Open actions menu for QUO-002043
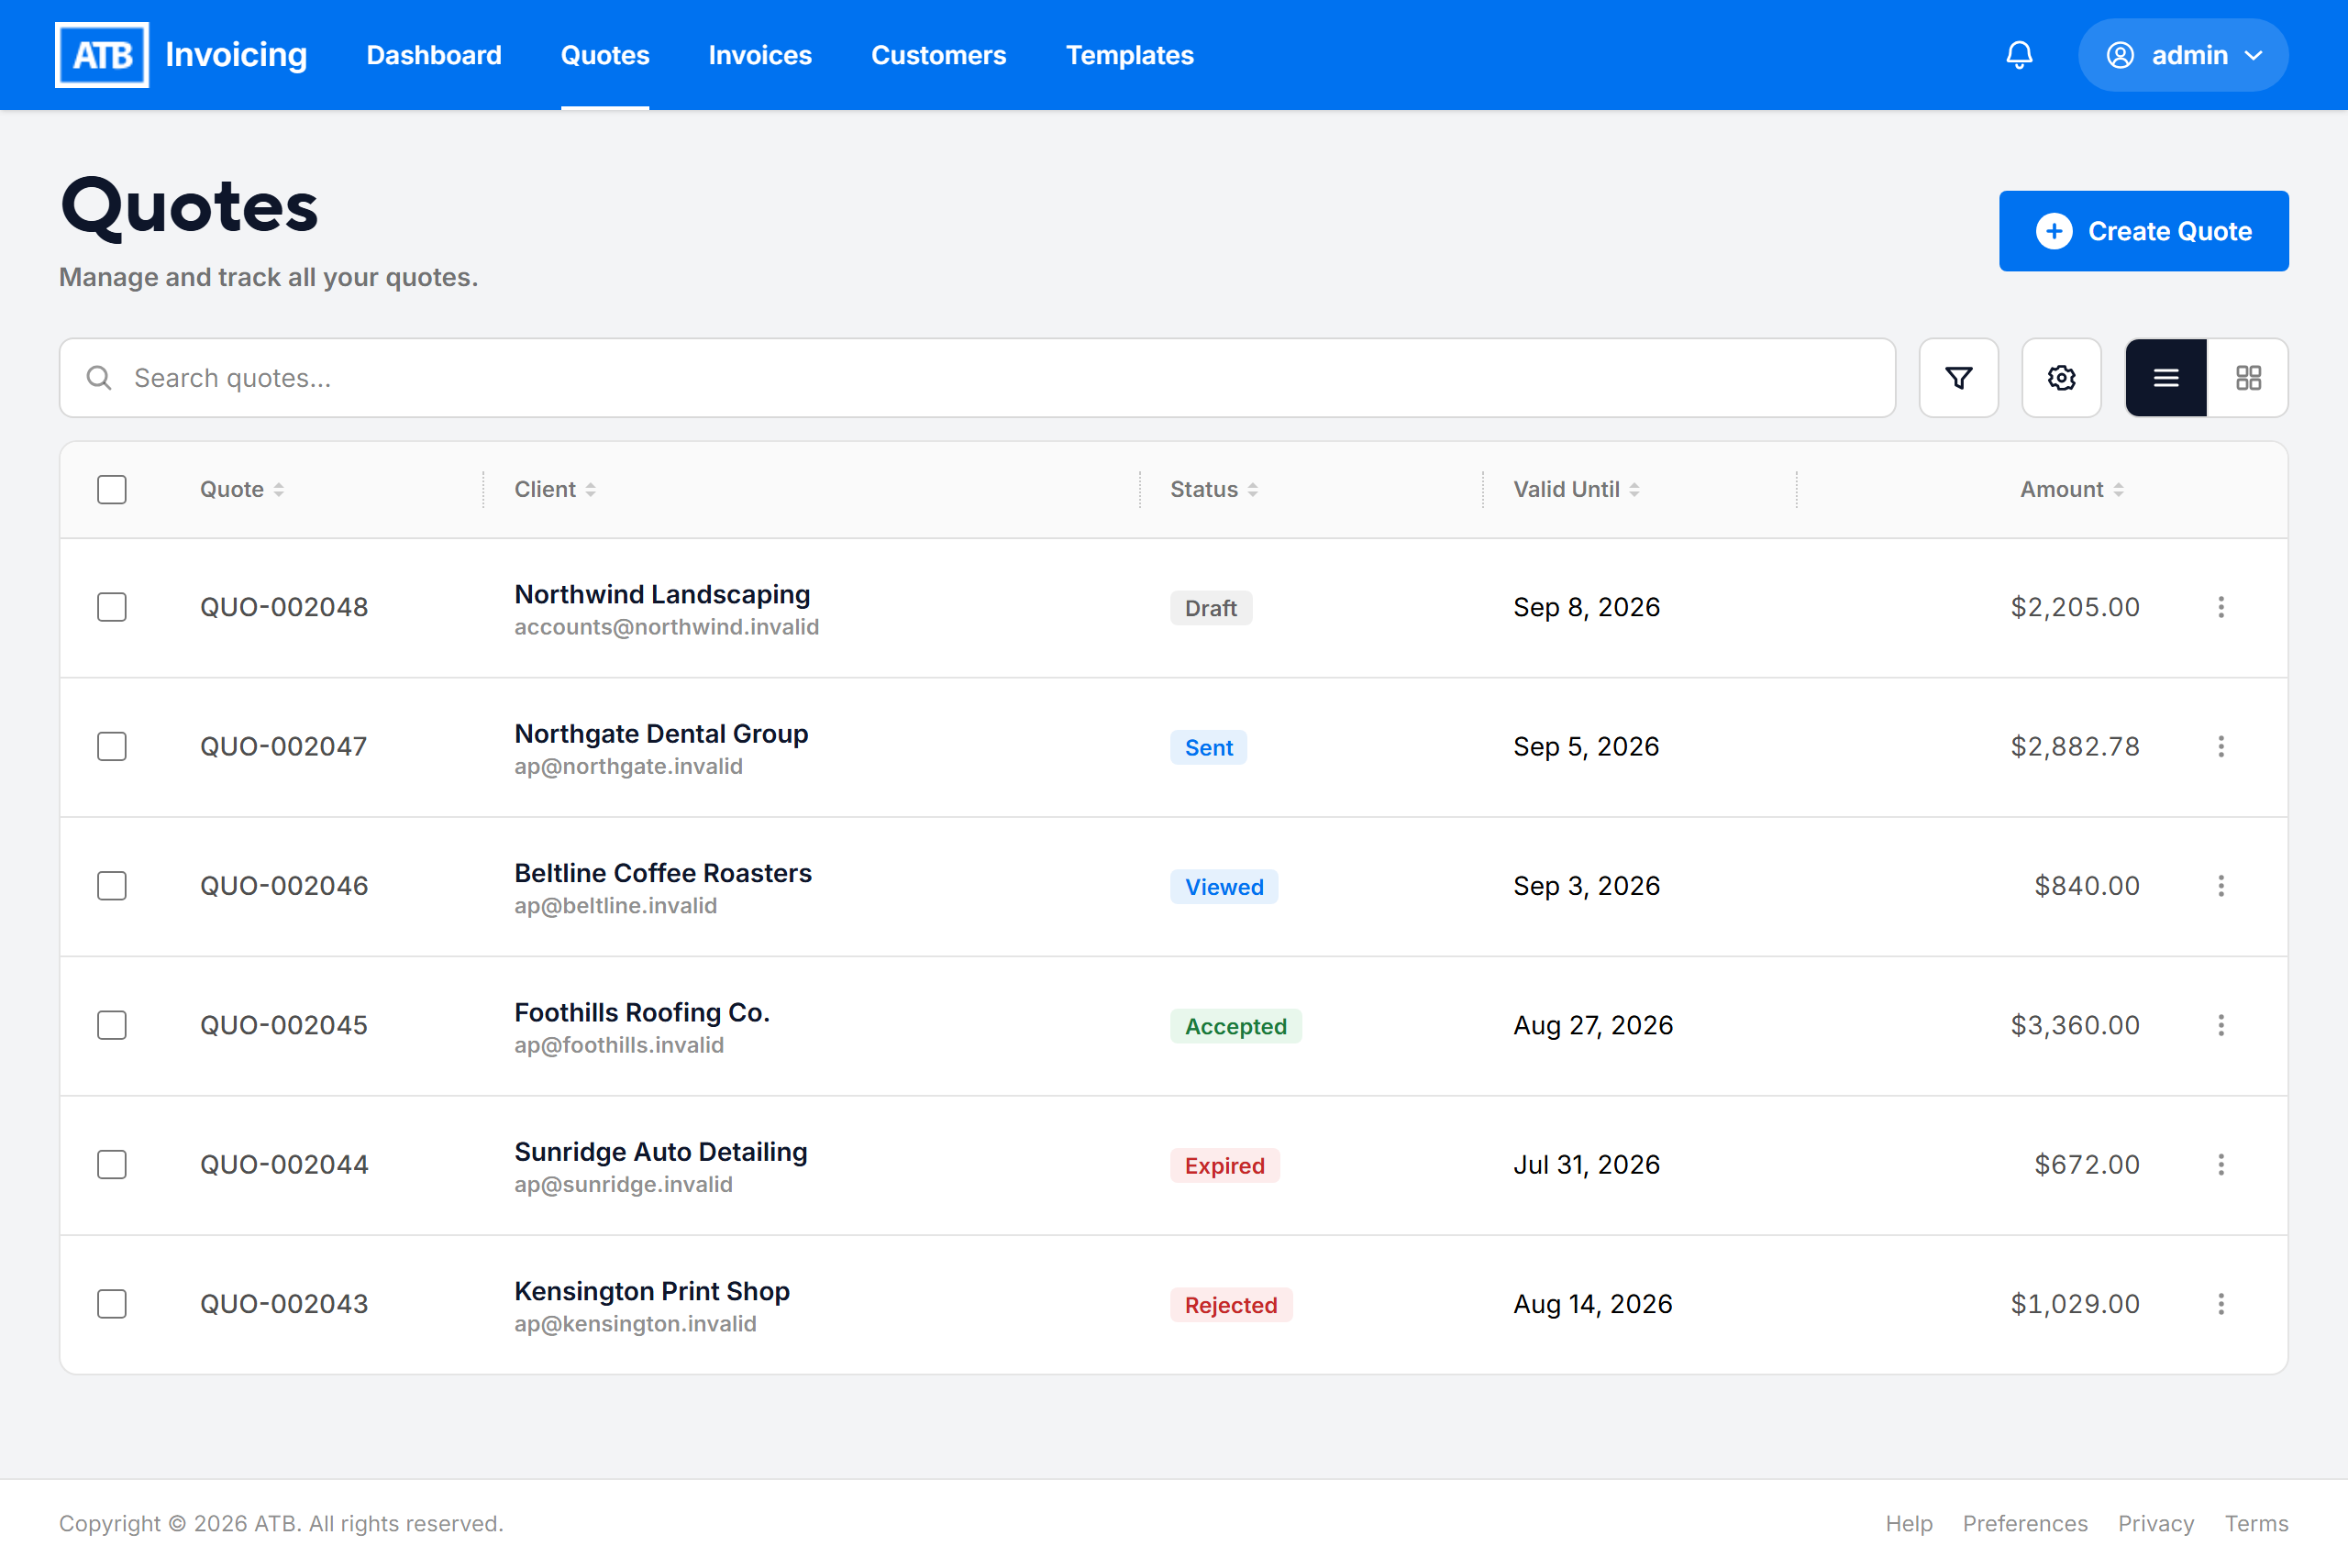Image resolution: width=2348 pixels, height=1568 pixels. 2221,1304
